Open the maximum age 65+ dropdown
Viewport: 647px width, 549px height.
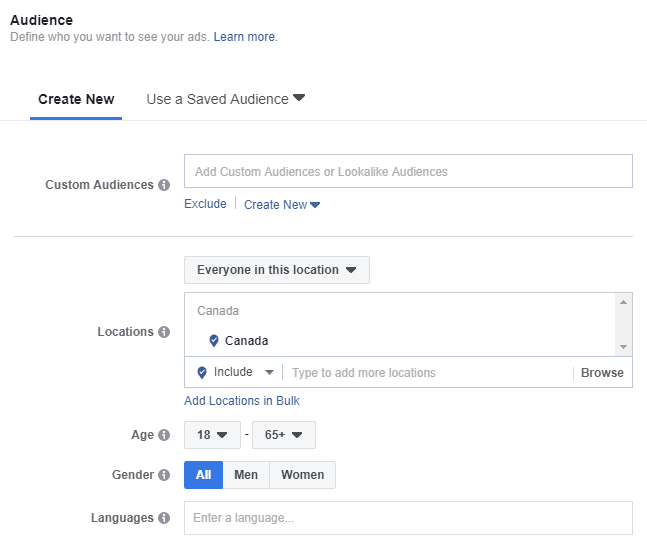[284, 435]
